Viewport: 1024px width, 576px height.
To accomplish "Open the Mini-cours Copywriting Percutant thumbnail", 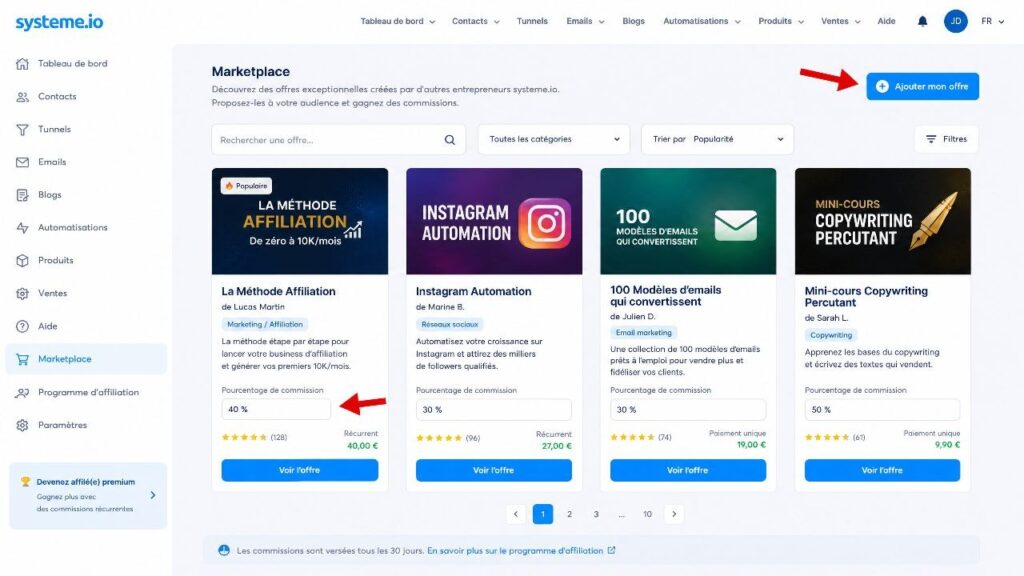I will [x=882, y=221].
